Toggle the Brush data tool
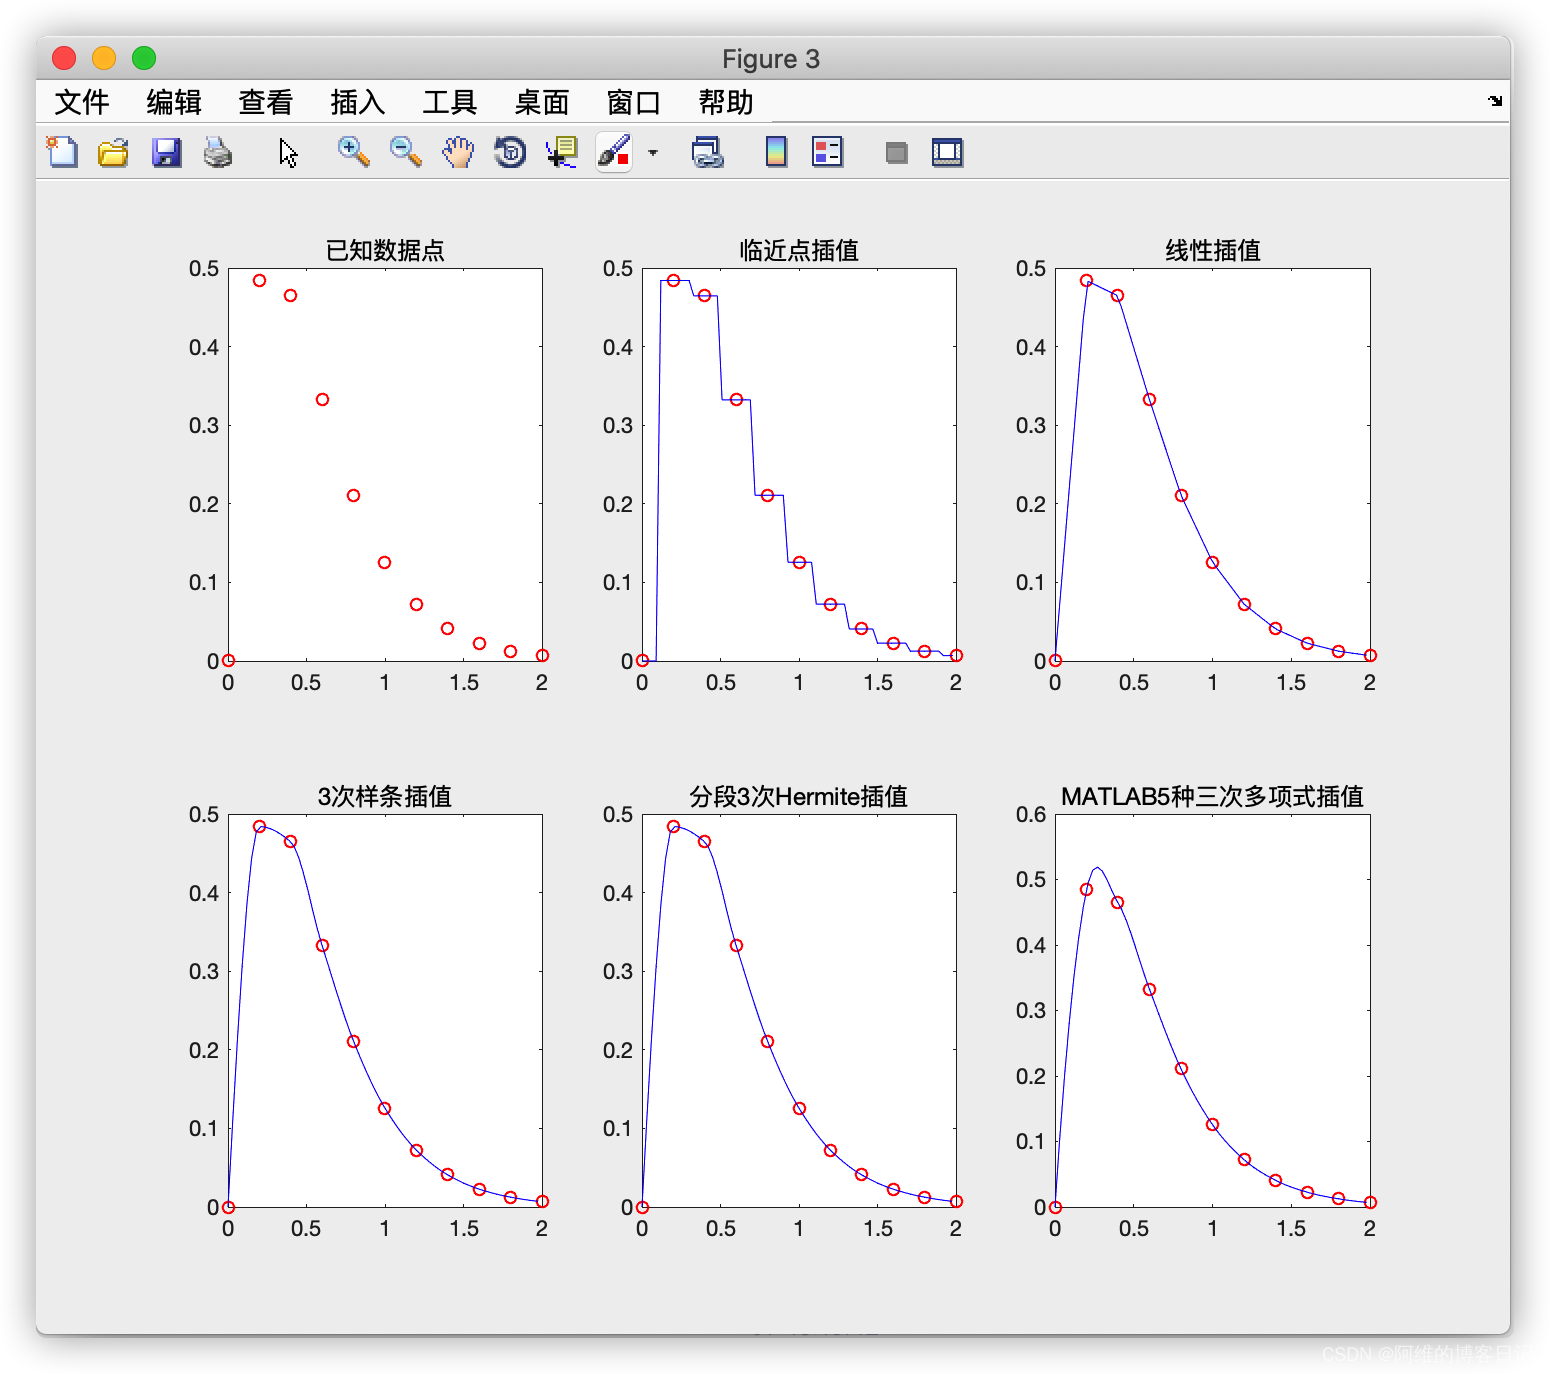Viewport: 1550px width, 1374px height. click(x=614, y=152)
